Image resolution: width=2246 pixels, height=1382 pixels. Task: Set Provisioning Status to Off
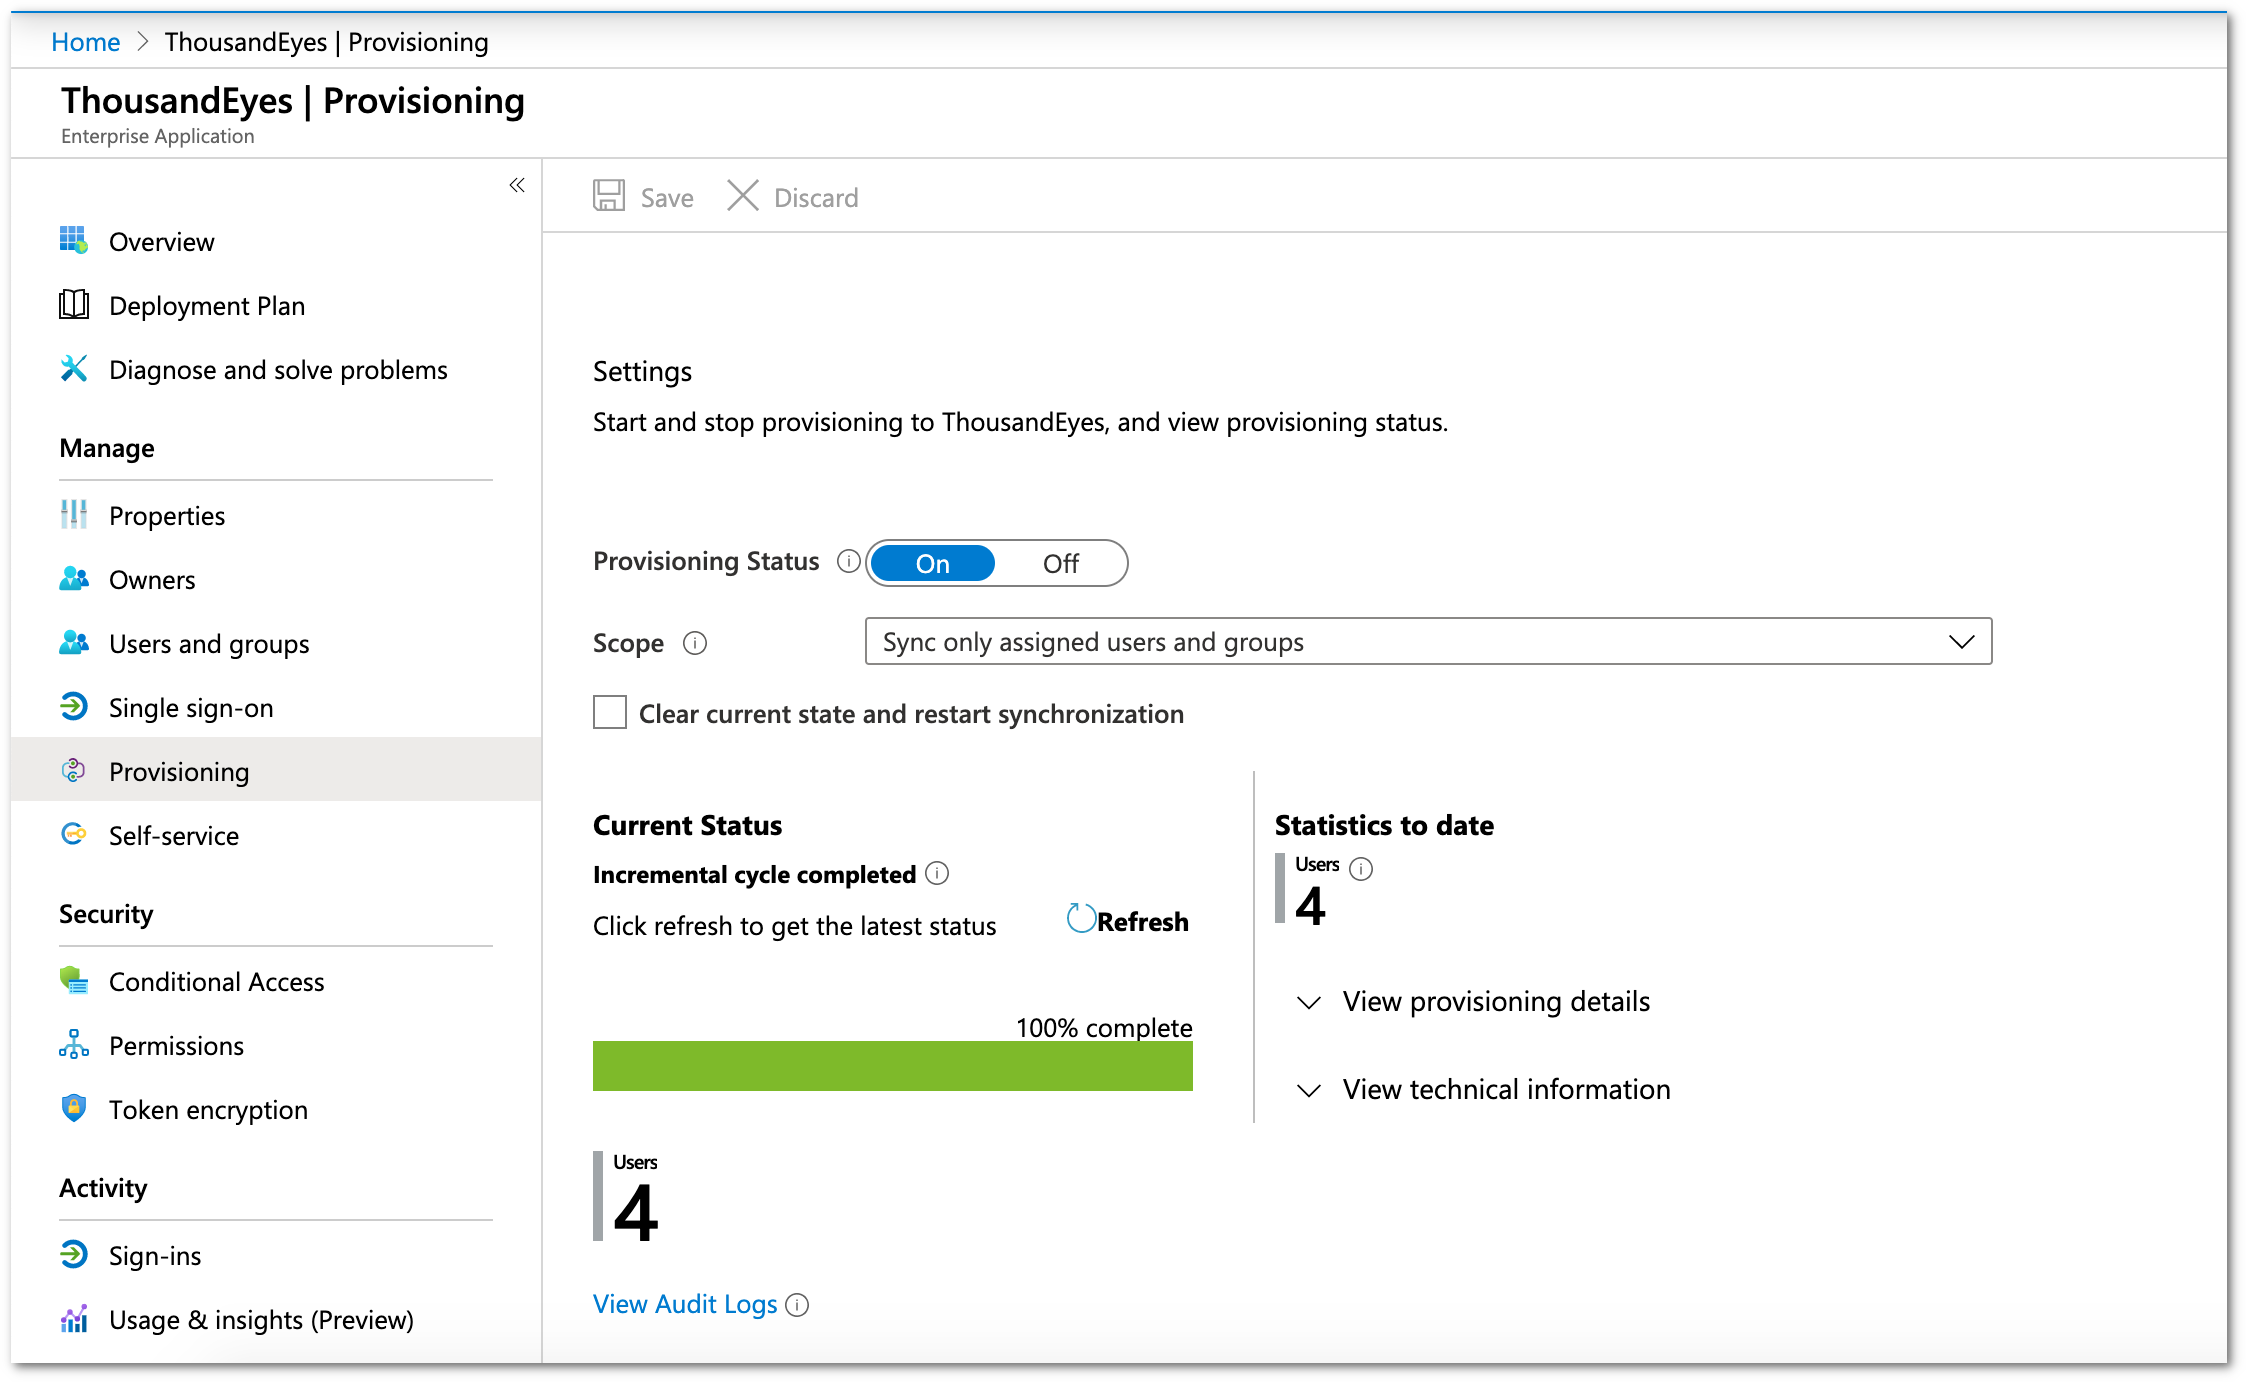1061,563
